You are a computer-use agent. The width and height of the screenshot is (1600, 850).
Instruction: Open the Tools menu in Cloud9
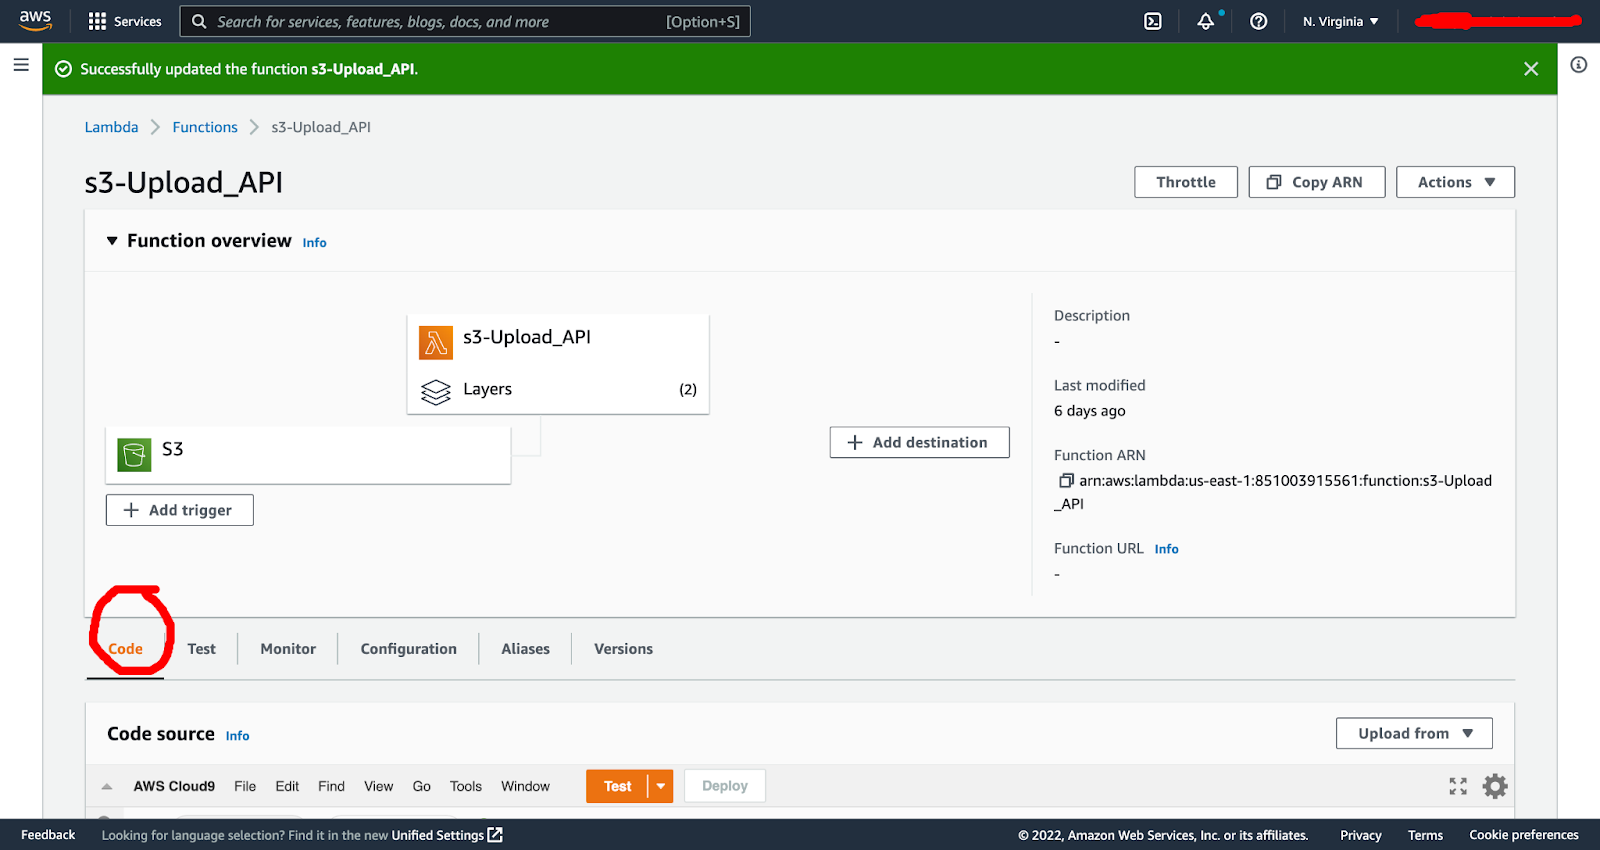[x=465, y=787]
